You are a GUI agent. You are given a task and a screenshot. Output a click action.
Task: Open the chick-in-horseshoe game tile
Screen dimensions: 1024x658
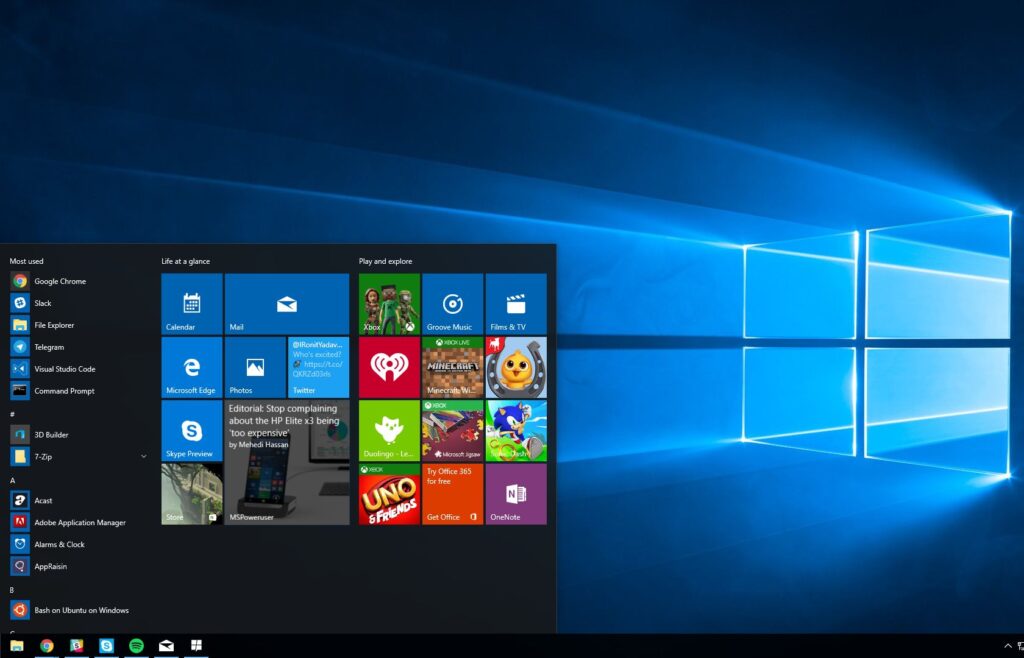pos(516,368)
